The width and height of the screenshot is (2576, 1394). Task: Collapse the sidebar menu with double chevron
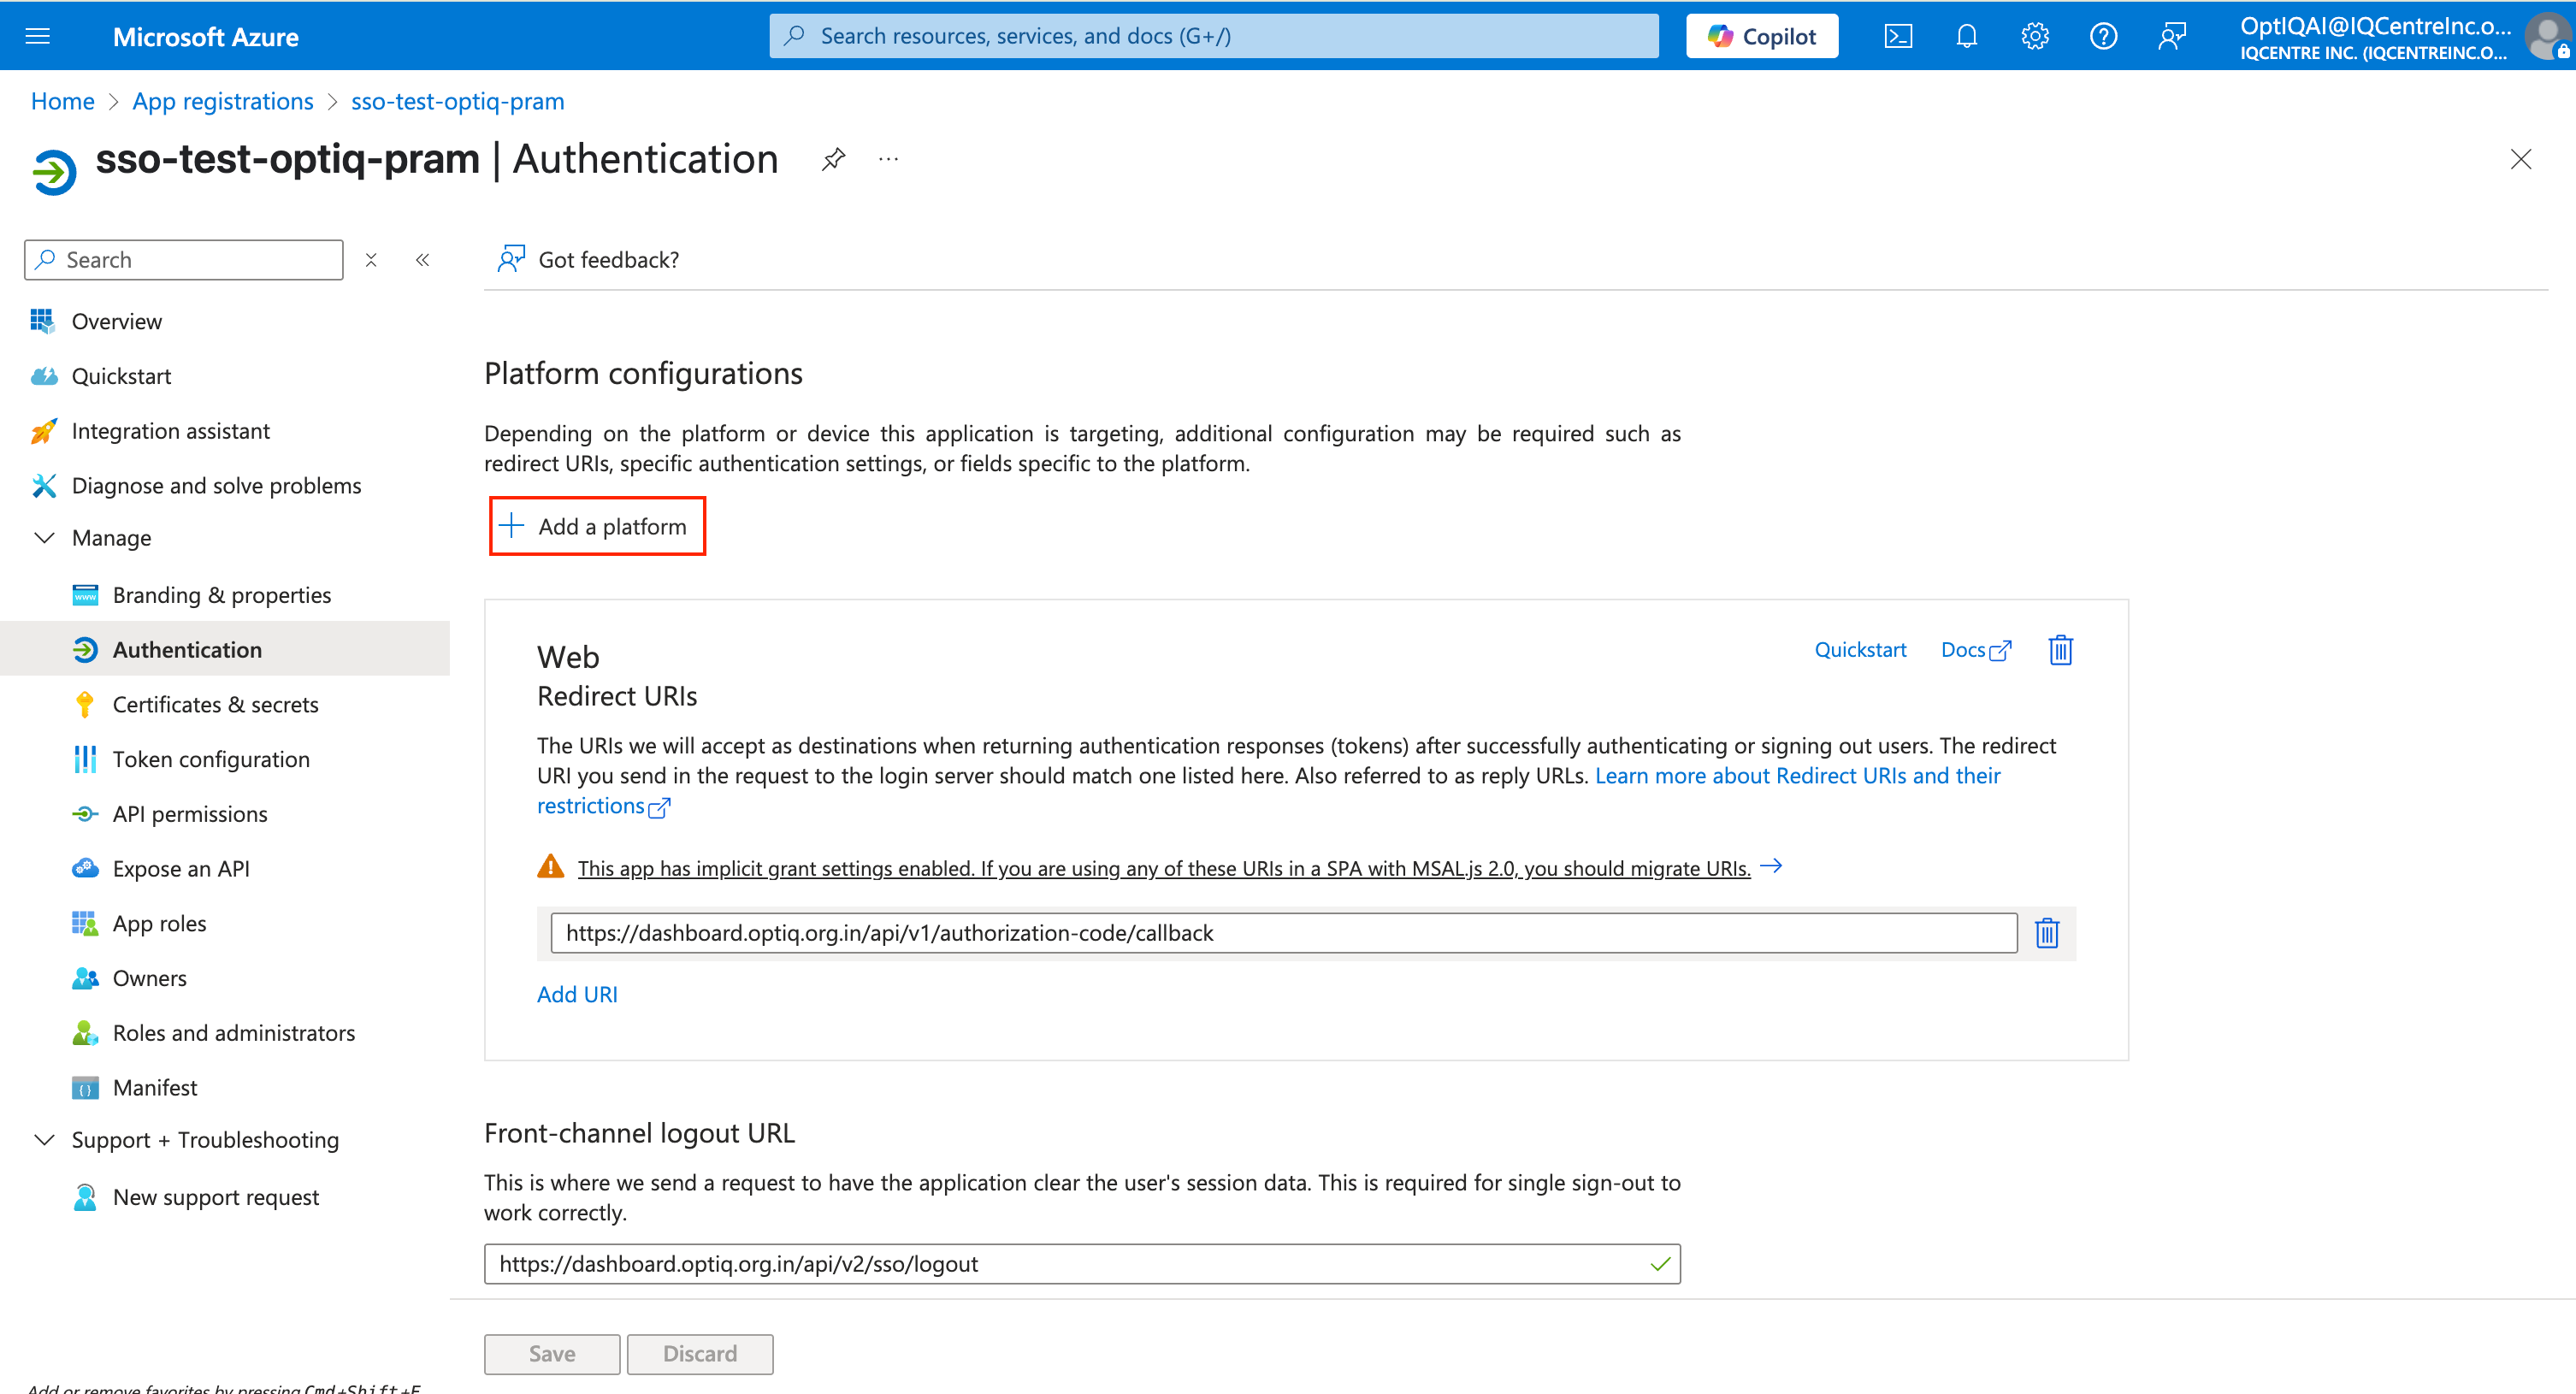click(423, 260)
